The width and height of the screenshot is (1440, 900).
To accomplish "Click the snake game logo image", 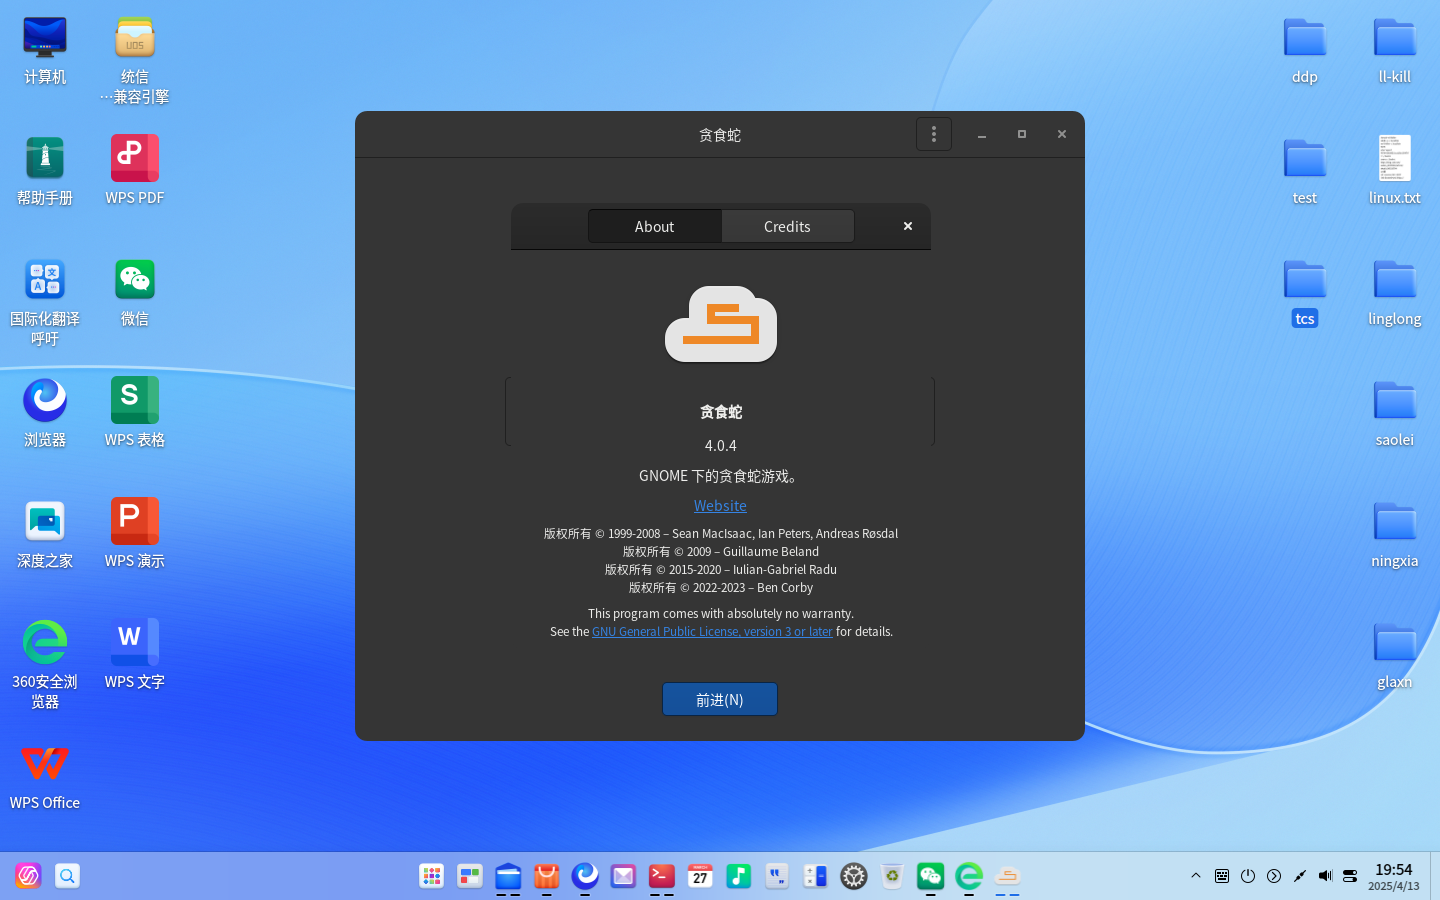I will click(x=721, y=324).
